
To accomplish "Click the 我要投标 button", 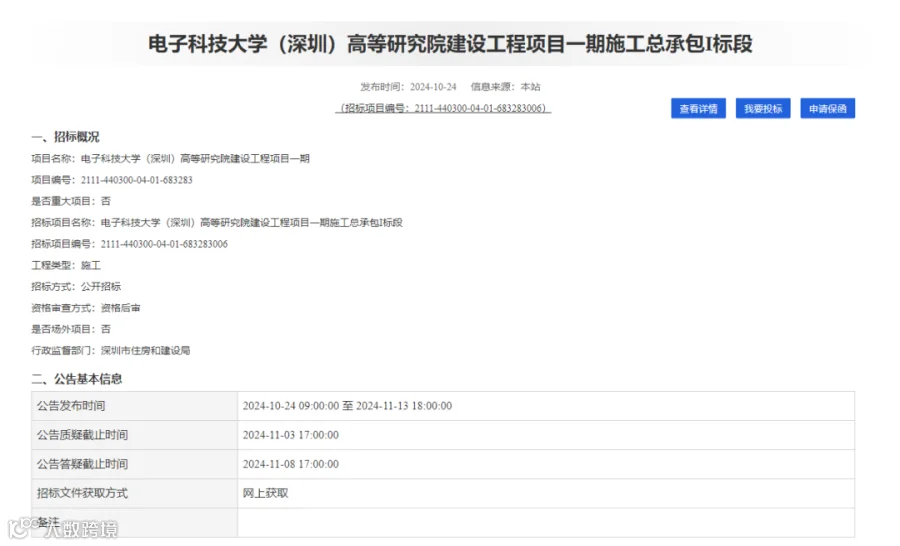I will tap(763, 109).
